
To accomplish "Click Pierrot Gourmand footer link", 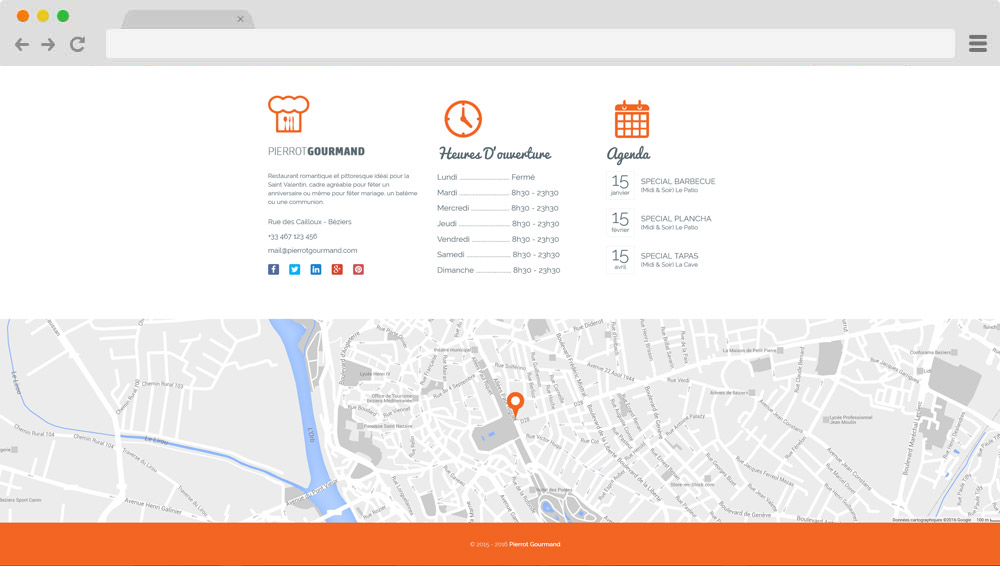I will (x=534, y=544).
